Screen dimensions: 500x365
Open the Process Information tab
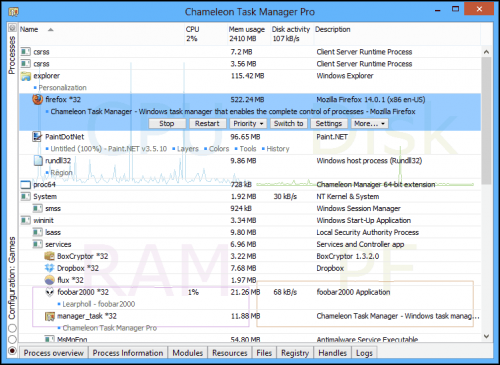click(x=128, y=353)
